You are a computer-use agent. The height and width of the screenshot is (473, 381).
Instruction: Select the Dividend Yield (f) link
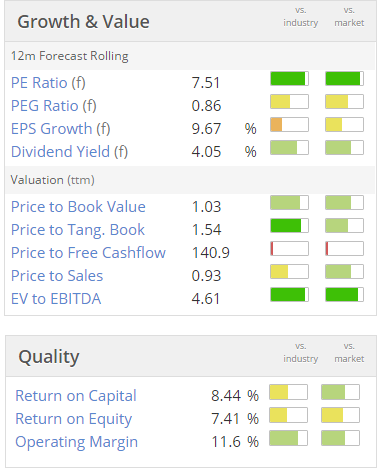pos(69,152)
